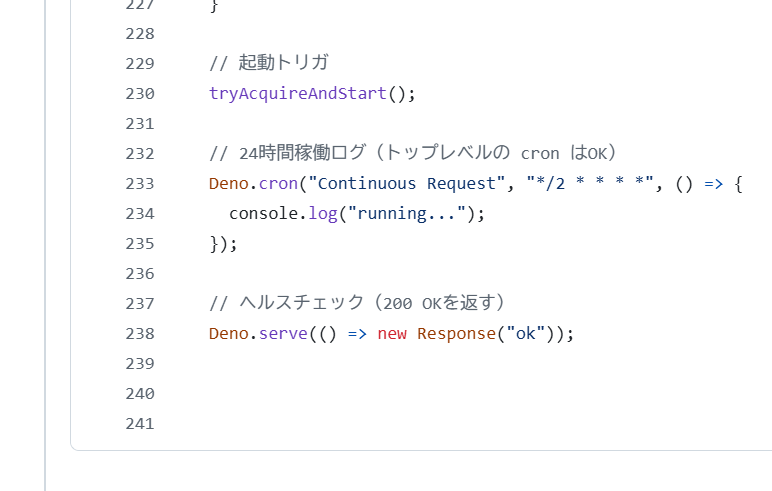This screenshot has height=491, width=772.
Task: Click the closing '});' on line 235
Action: (223, 244)
